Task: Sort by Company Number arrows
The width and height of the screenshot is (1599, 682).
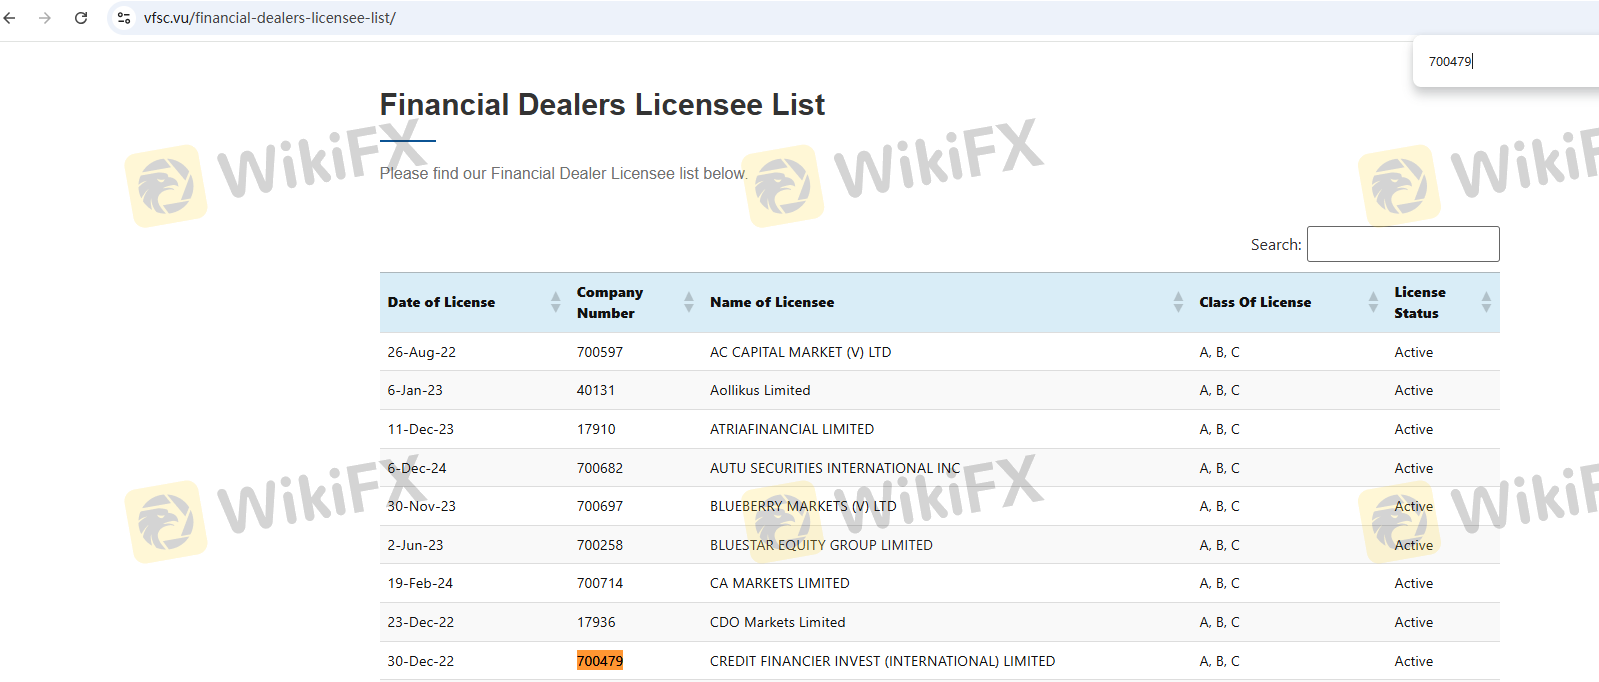Action: [688, 302]
